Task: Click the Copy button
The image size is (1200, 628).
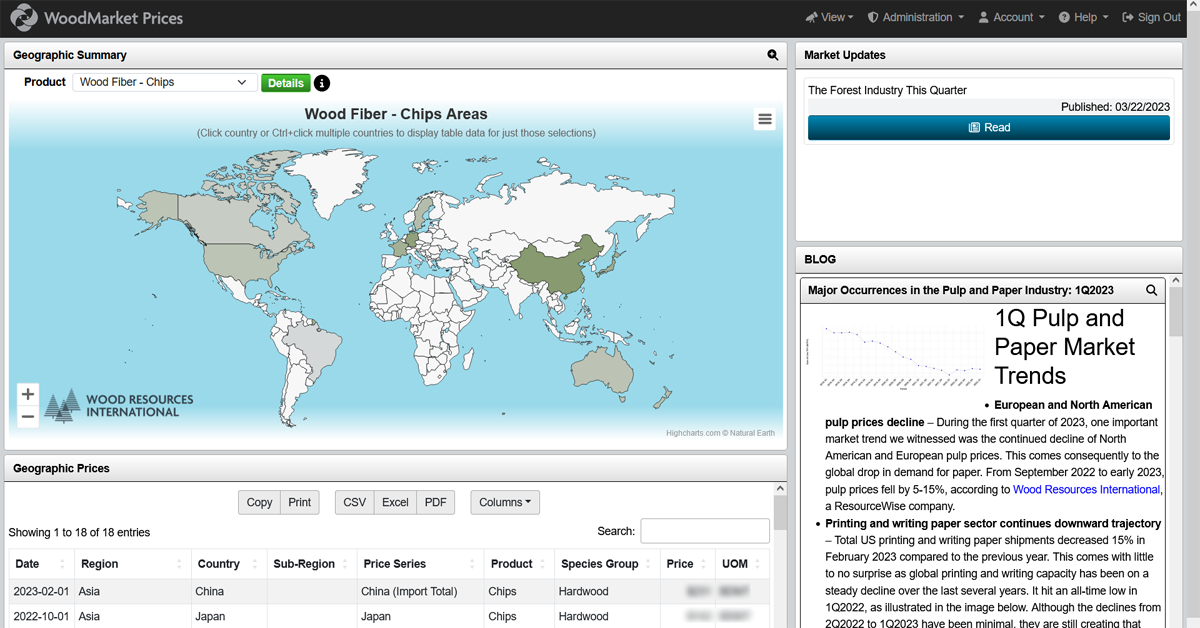Action: [259, 502]
